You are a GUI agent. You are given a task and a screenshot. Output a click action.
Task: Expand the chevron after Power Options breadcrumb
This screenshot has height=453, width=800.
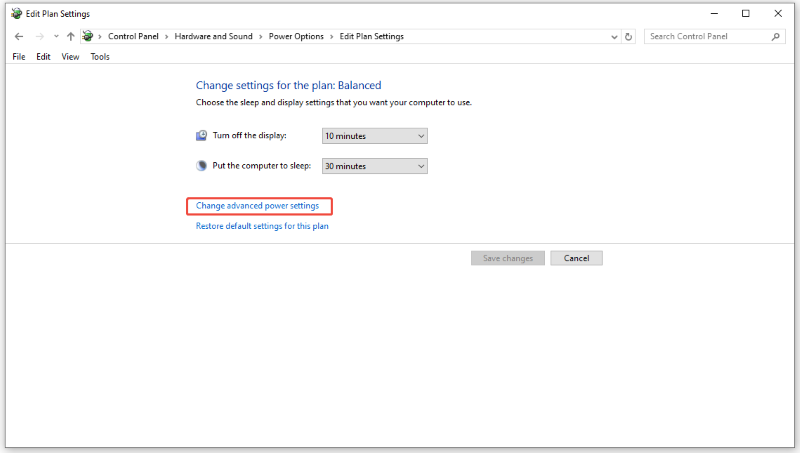coord(332,37)
